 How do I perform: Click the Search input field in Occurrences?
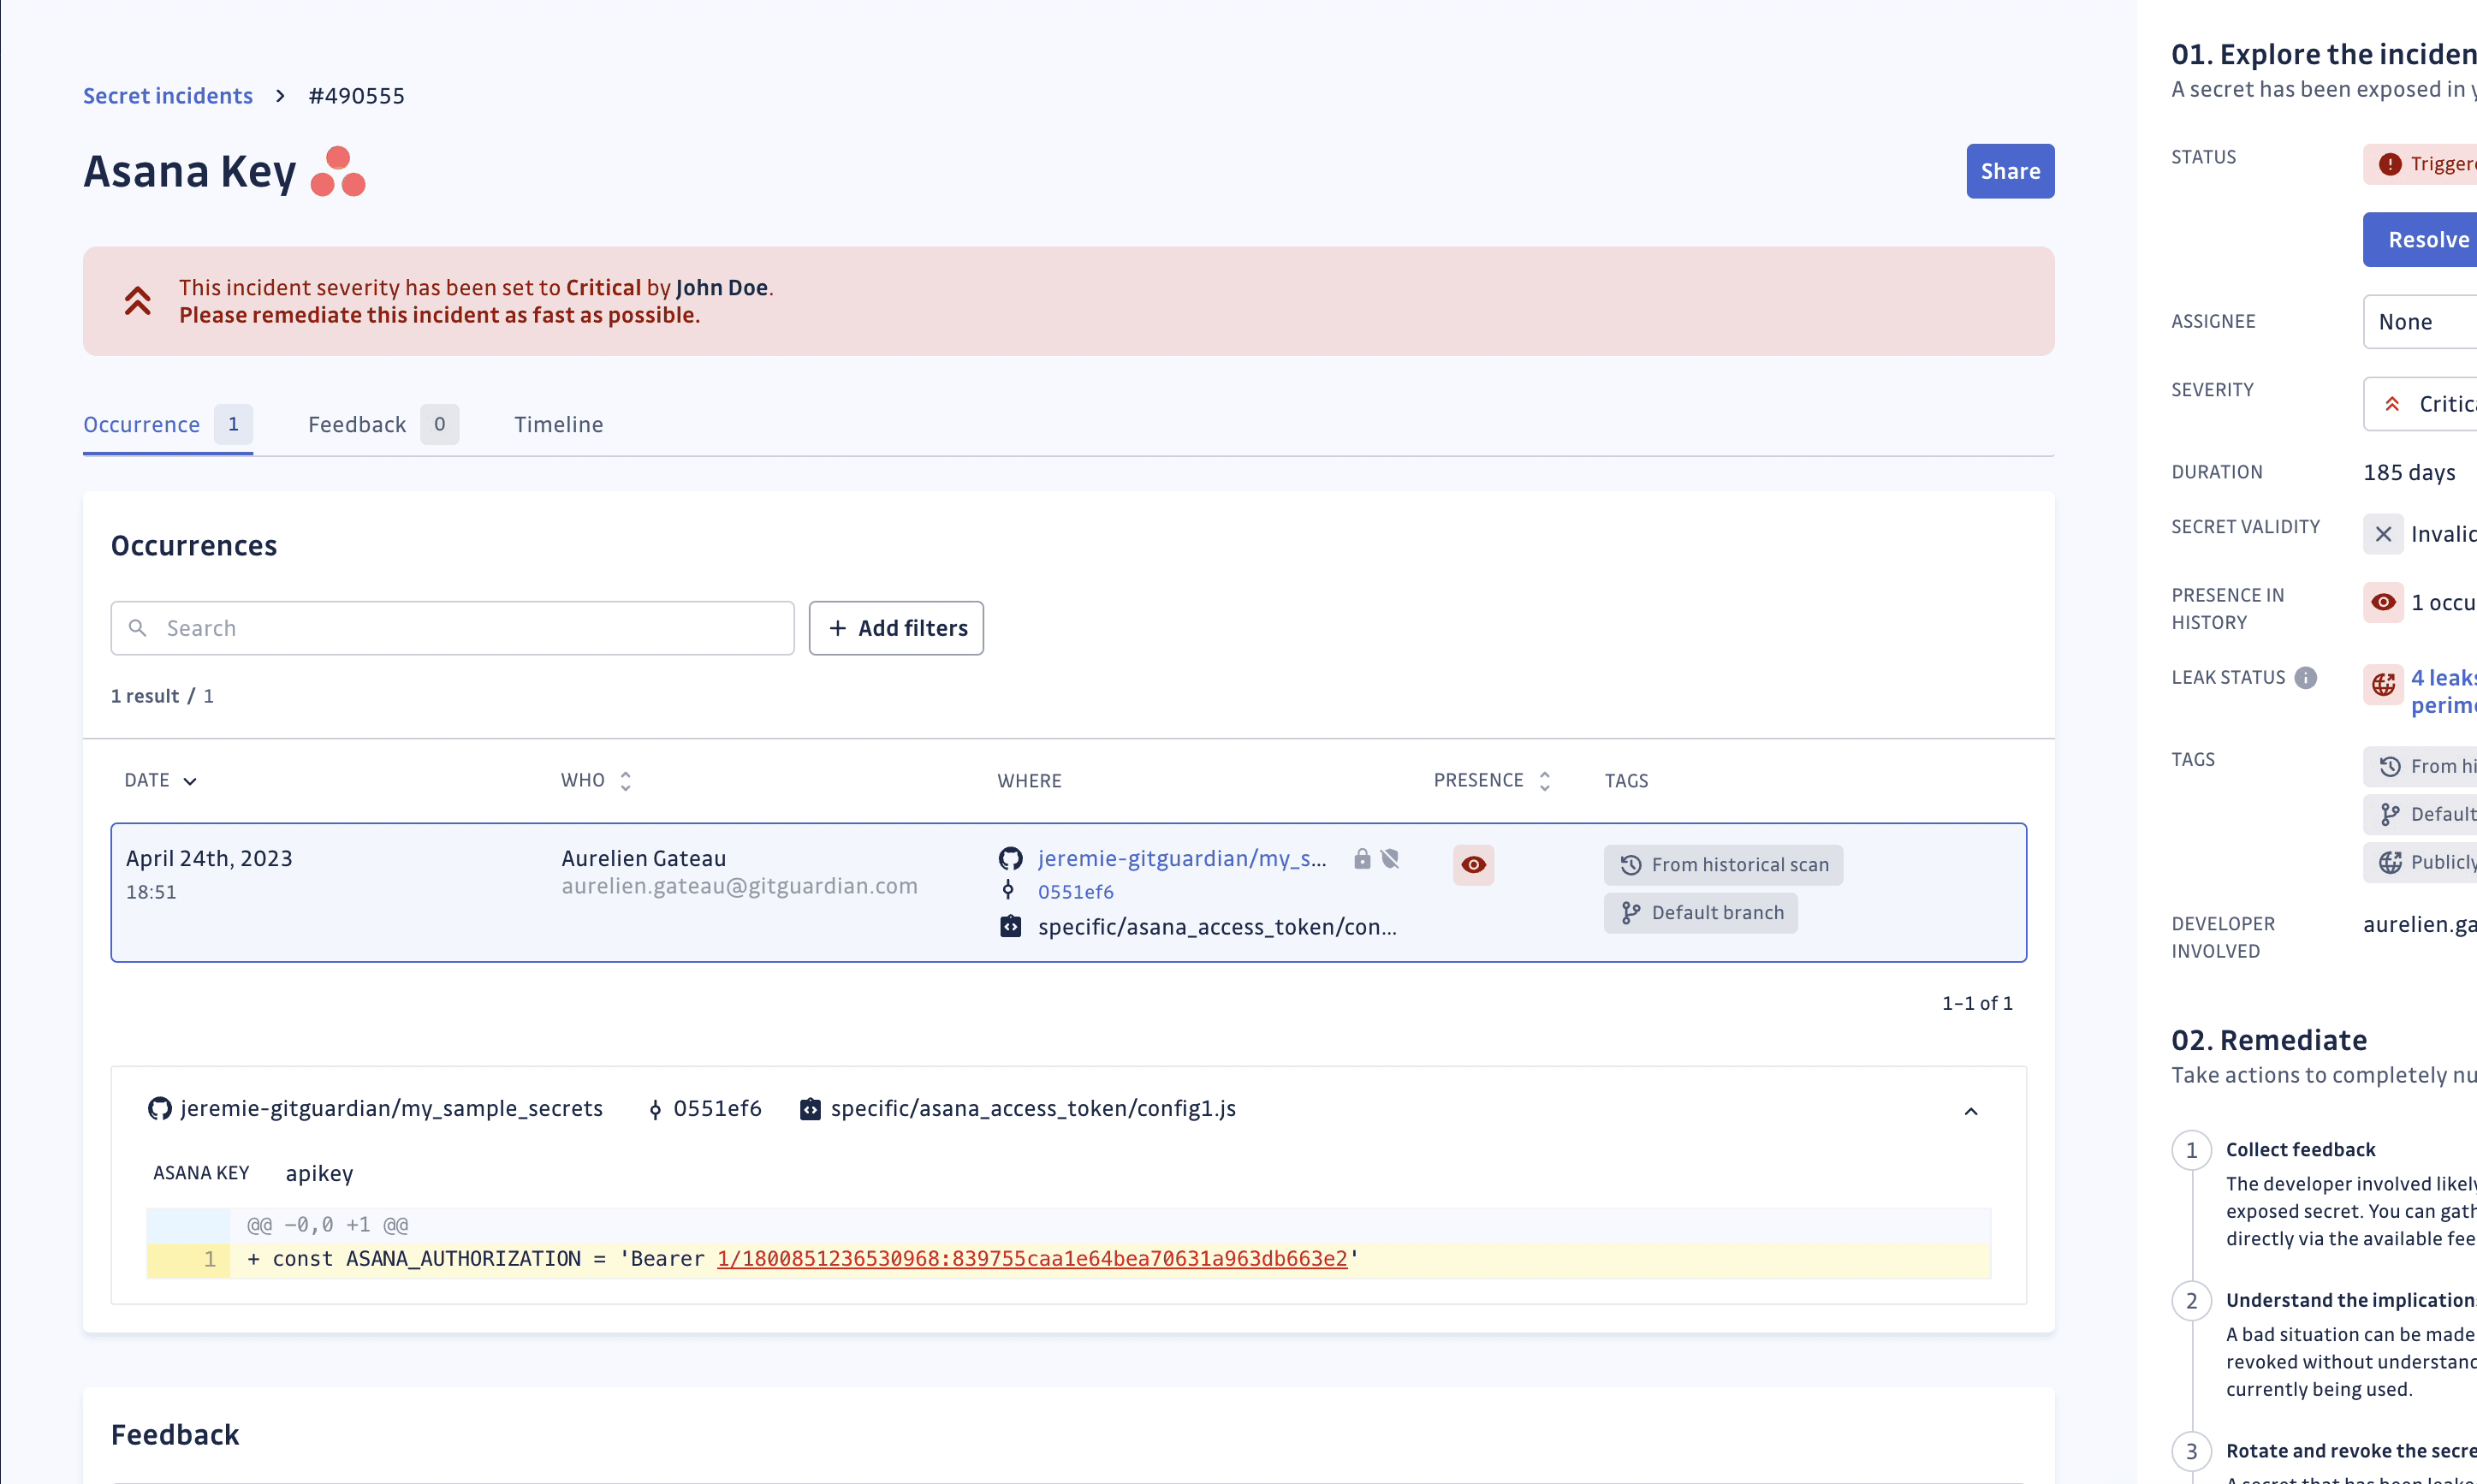click(x=450, y=627)
